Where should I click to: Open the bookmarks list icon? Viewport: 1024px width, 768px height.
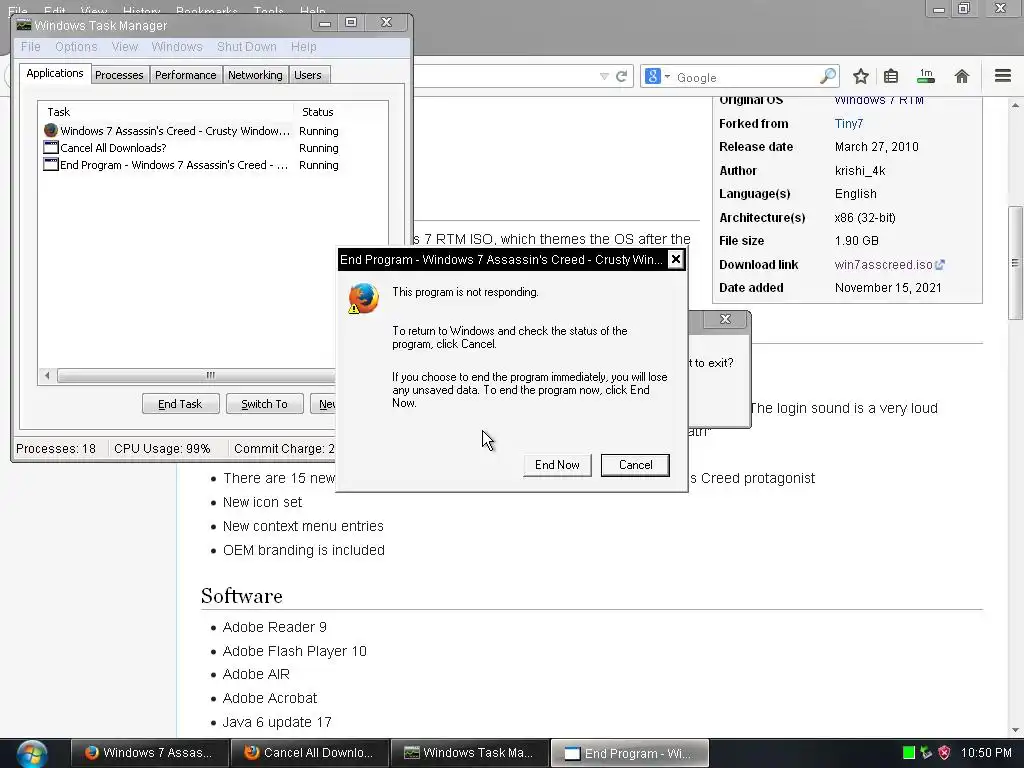pos(891,76)
